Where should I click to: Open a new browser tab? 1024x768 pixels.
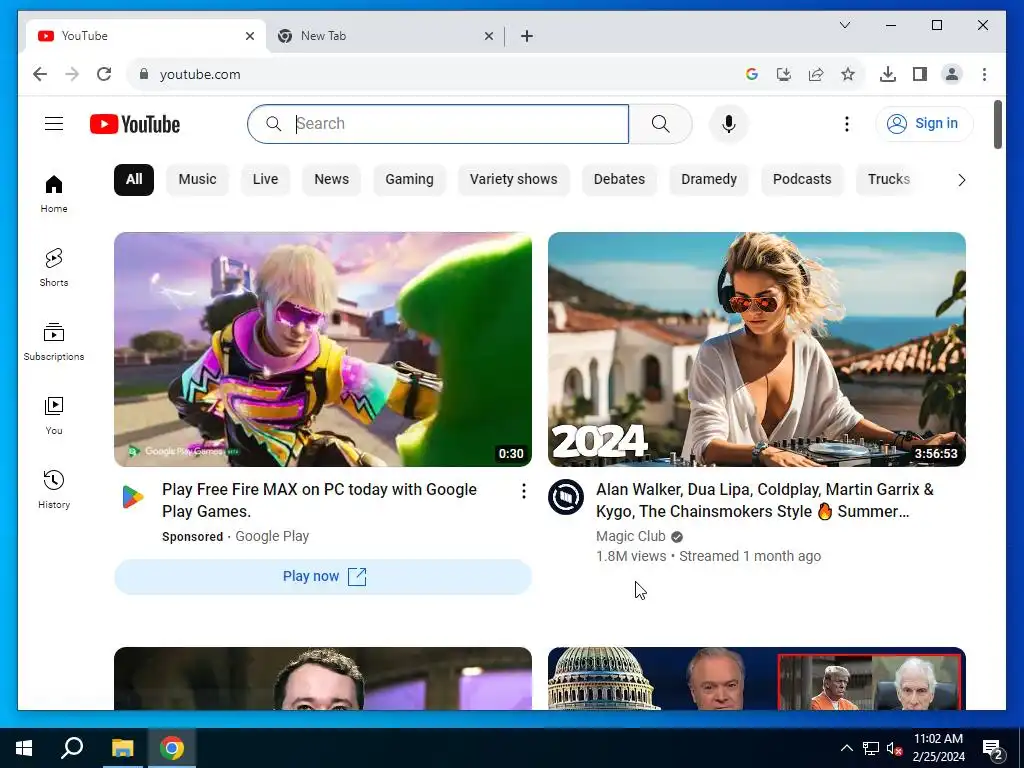tap(527, 36)
